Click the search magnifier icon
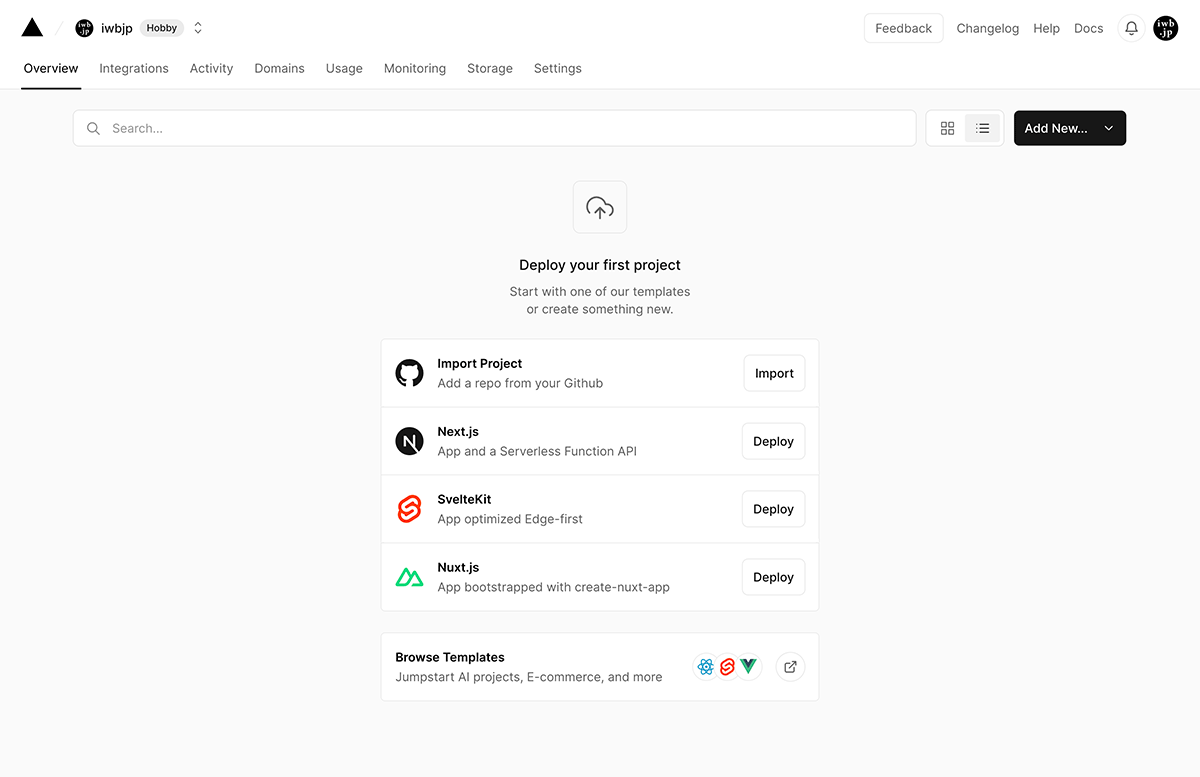The height and width of the screenshot is (777, 1200). [x=93, y=128]
